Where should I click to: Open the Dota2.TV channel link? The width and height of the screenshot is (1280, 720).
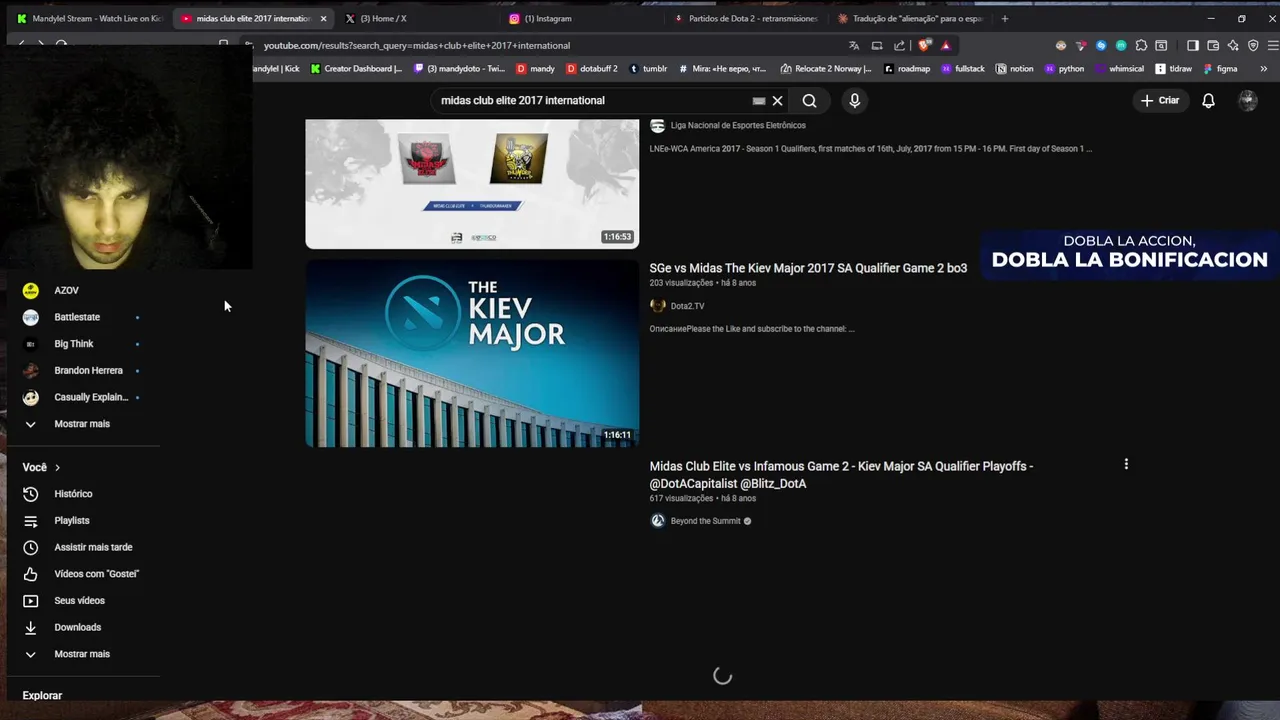click(x=687, y=306)
